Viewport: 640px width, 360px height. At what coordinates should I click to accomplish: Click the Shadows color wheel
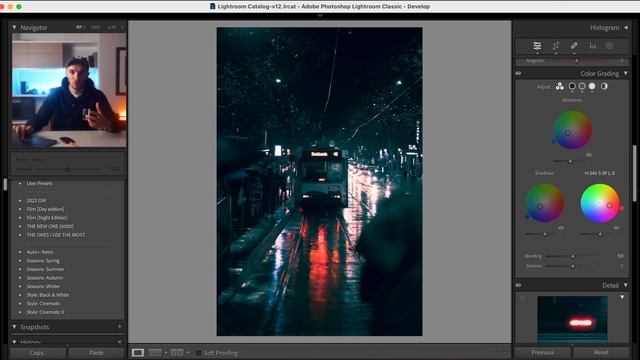(544, 203)
